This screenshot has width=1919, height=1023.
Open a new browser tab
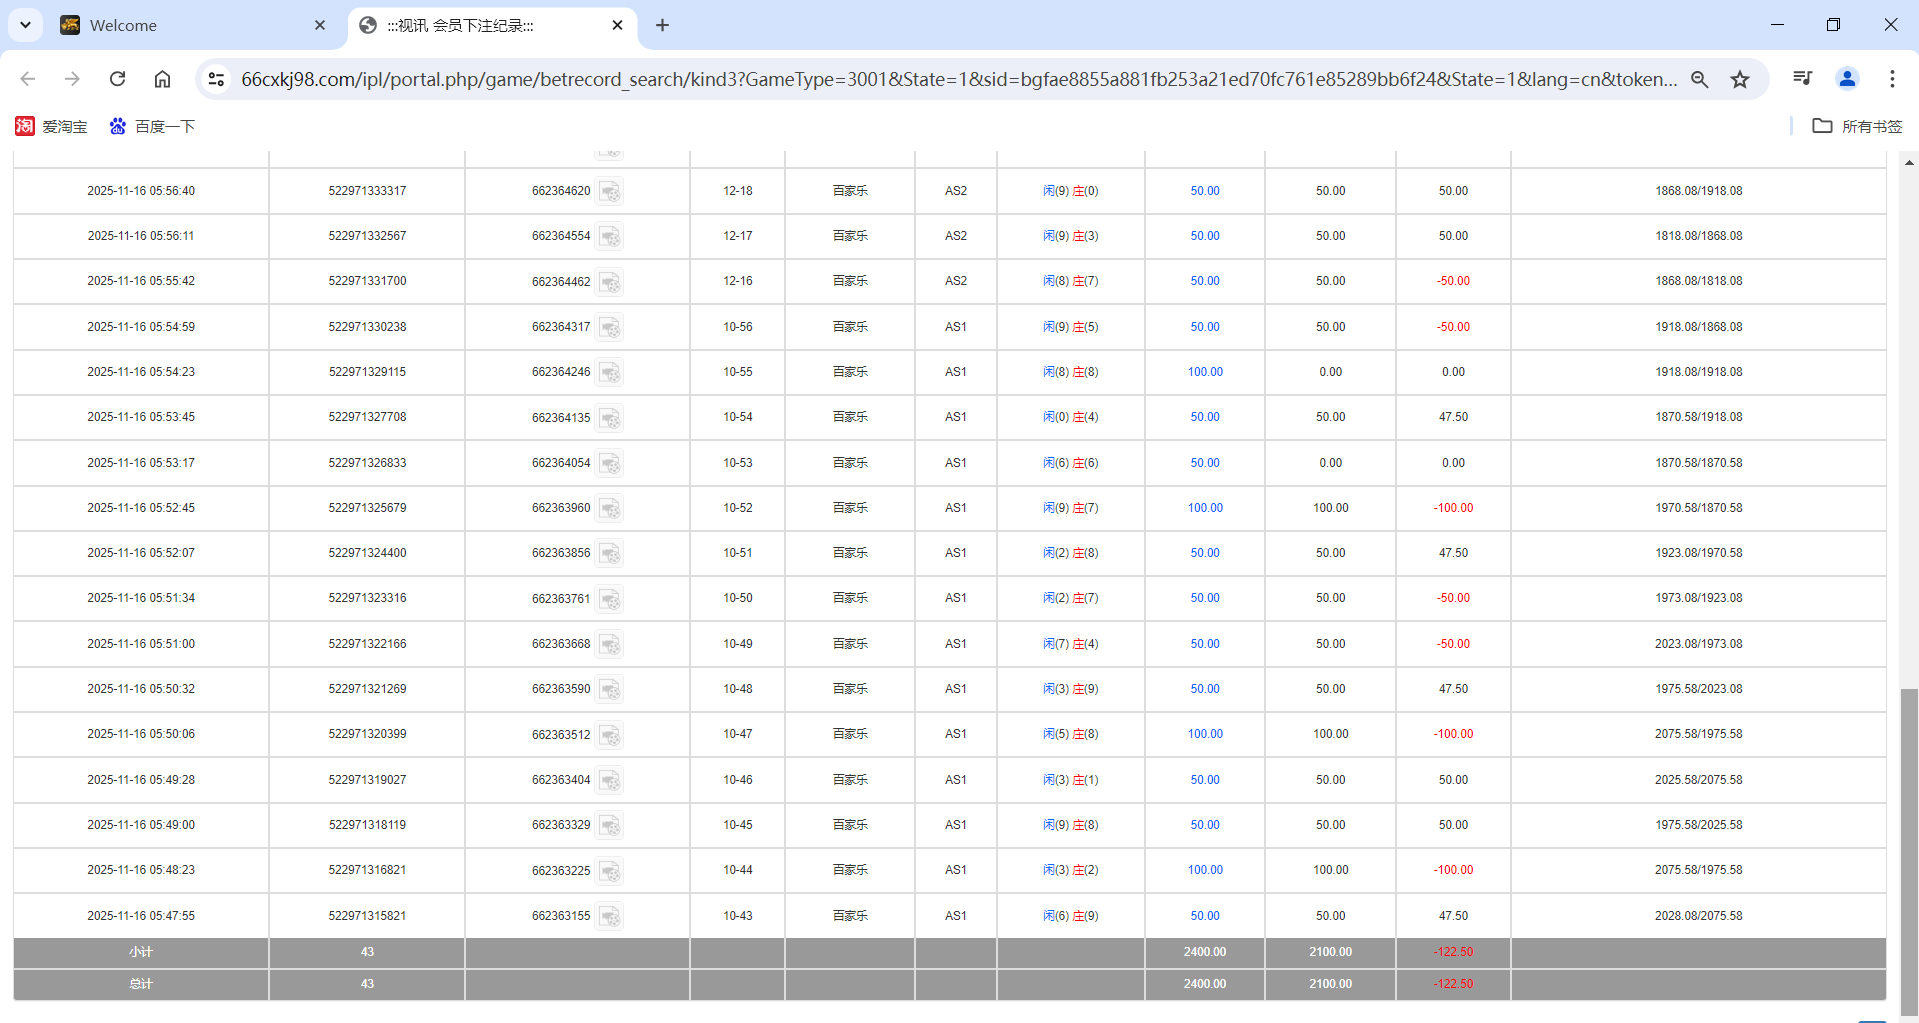[x=662, y=25]
